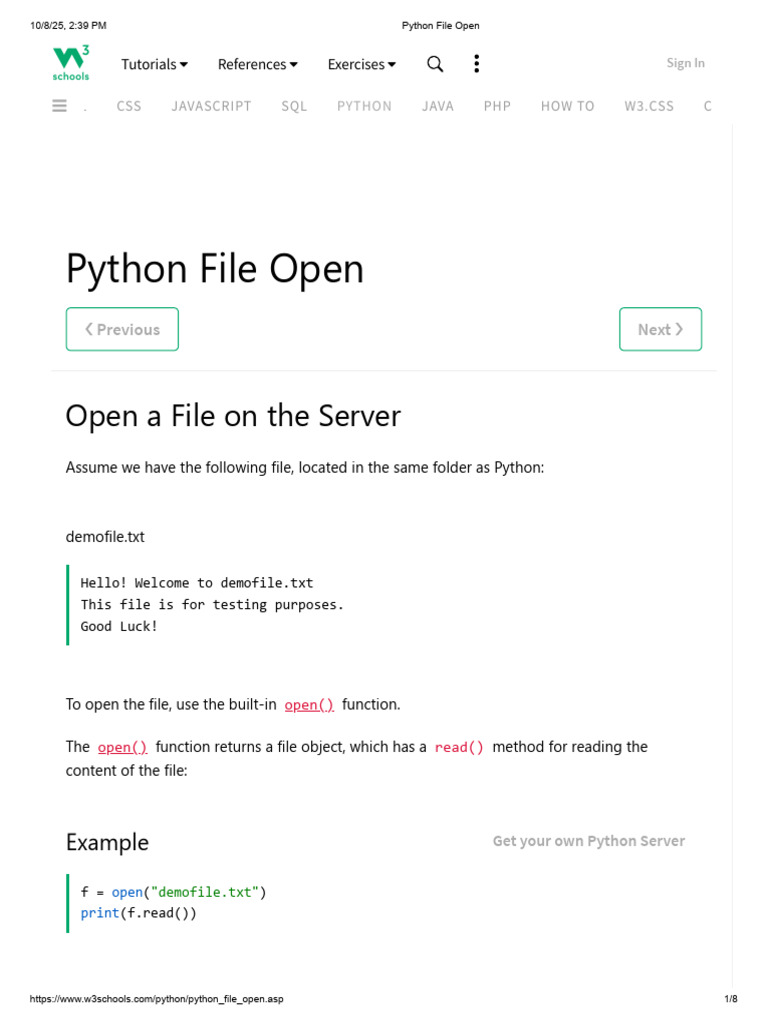
Task: Switch to the SQL topic
Action: click(294, 106)
